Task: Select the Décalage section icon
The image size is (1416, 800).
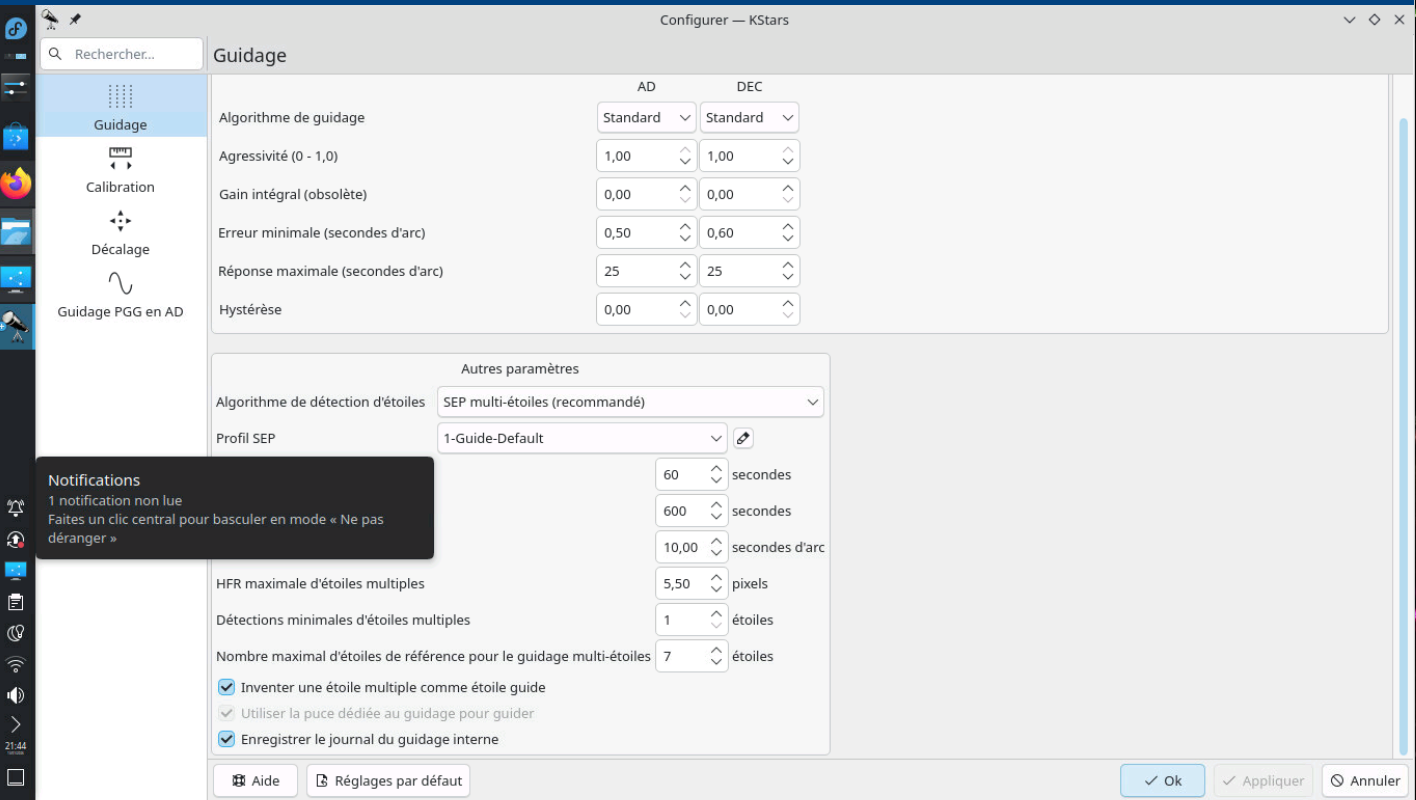Action: point(120,221)
